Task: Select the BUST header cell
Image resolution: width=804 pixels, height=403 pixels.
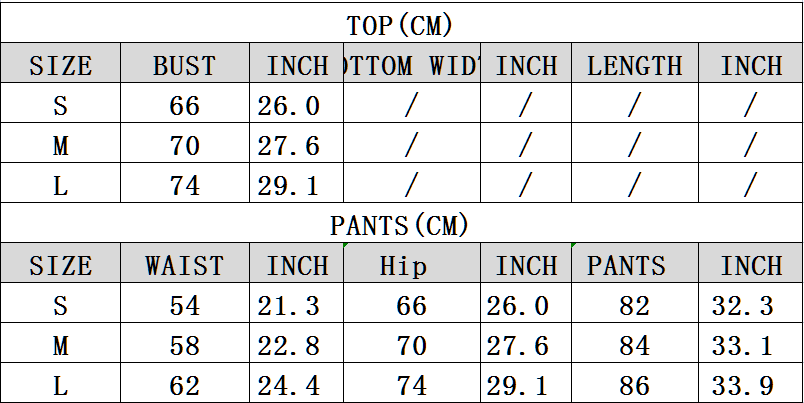Action: [x=185, y=63]
